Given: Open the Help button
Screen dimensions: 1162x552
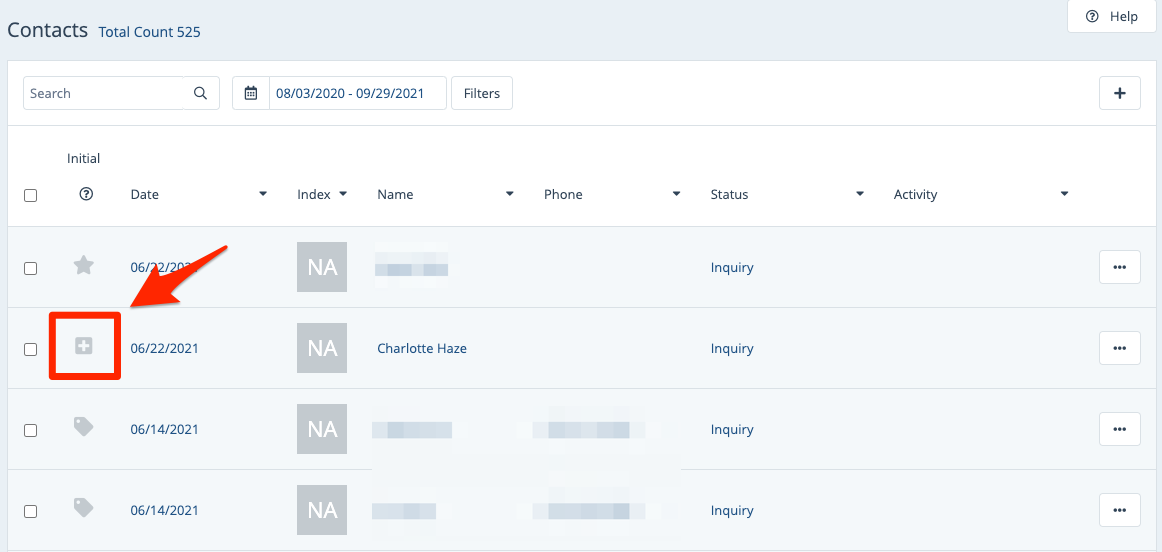Looking at the screenshot, I should tap(1112, 16).
